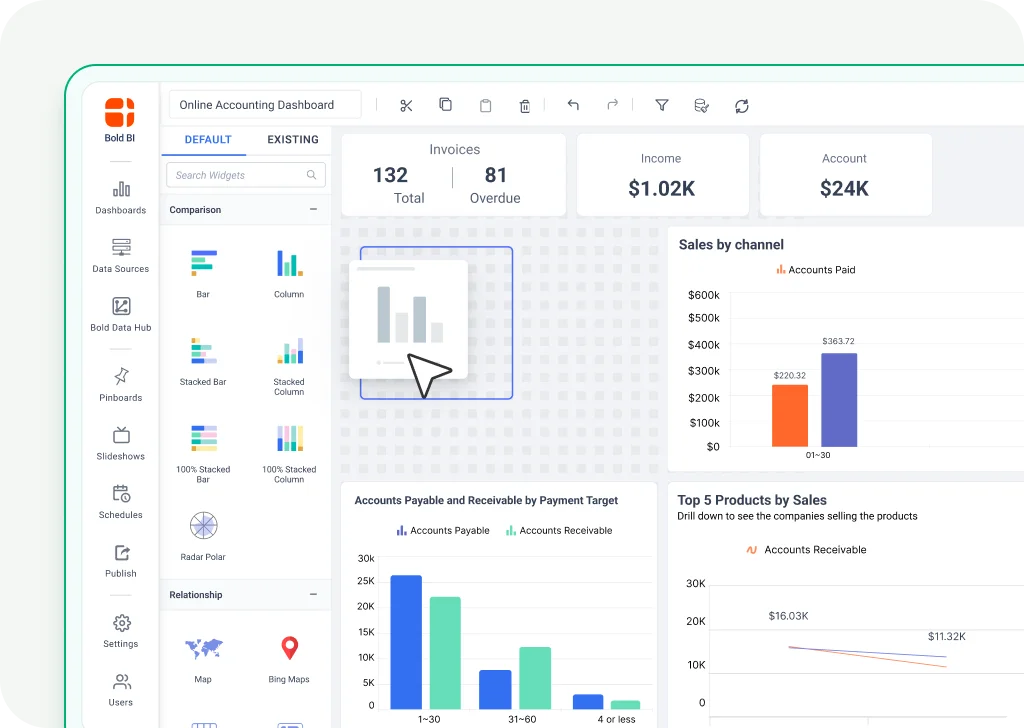Open Schedules section
Image resolution: width=1024 pixels, height=728 pixels.
[121, 502]
